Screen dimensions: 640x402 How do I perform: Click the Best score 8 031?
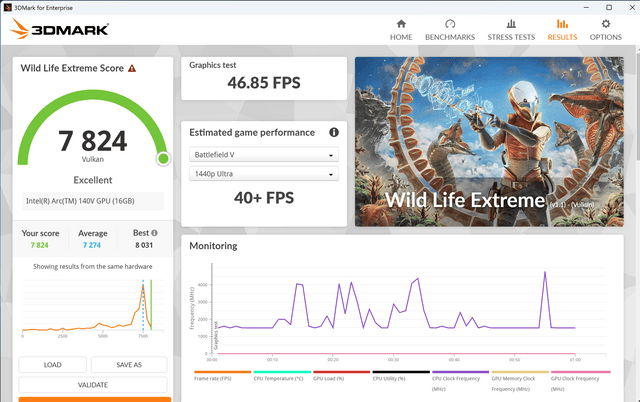[144, 245]
